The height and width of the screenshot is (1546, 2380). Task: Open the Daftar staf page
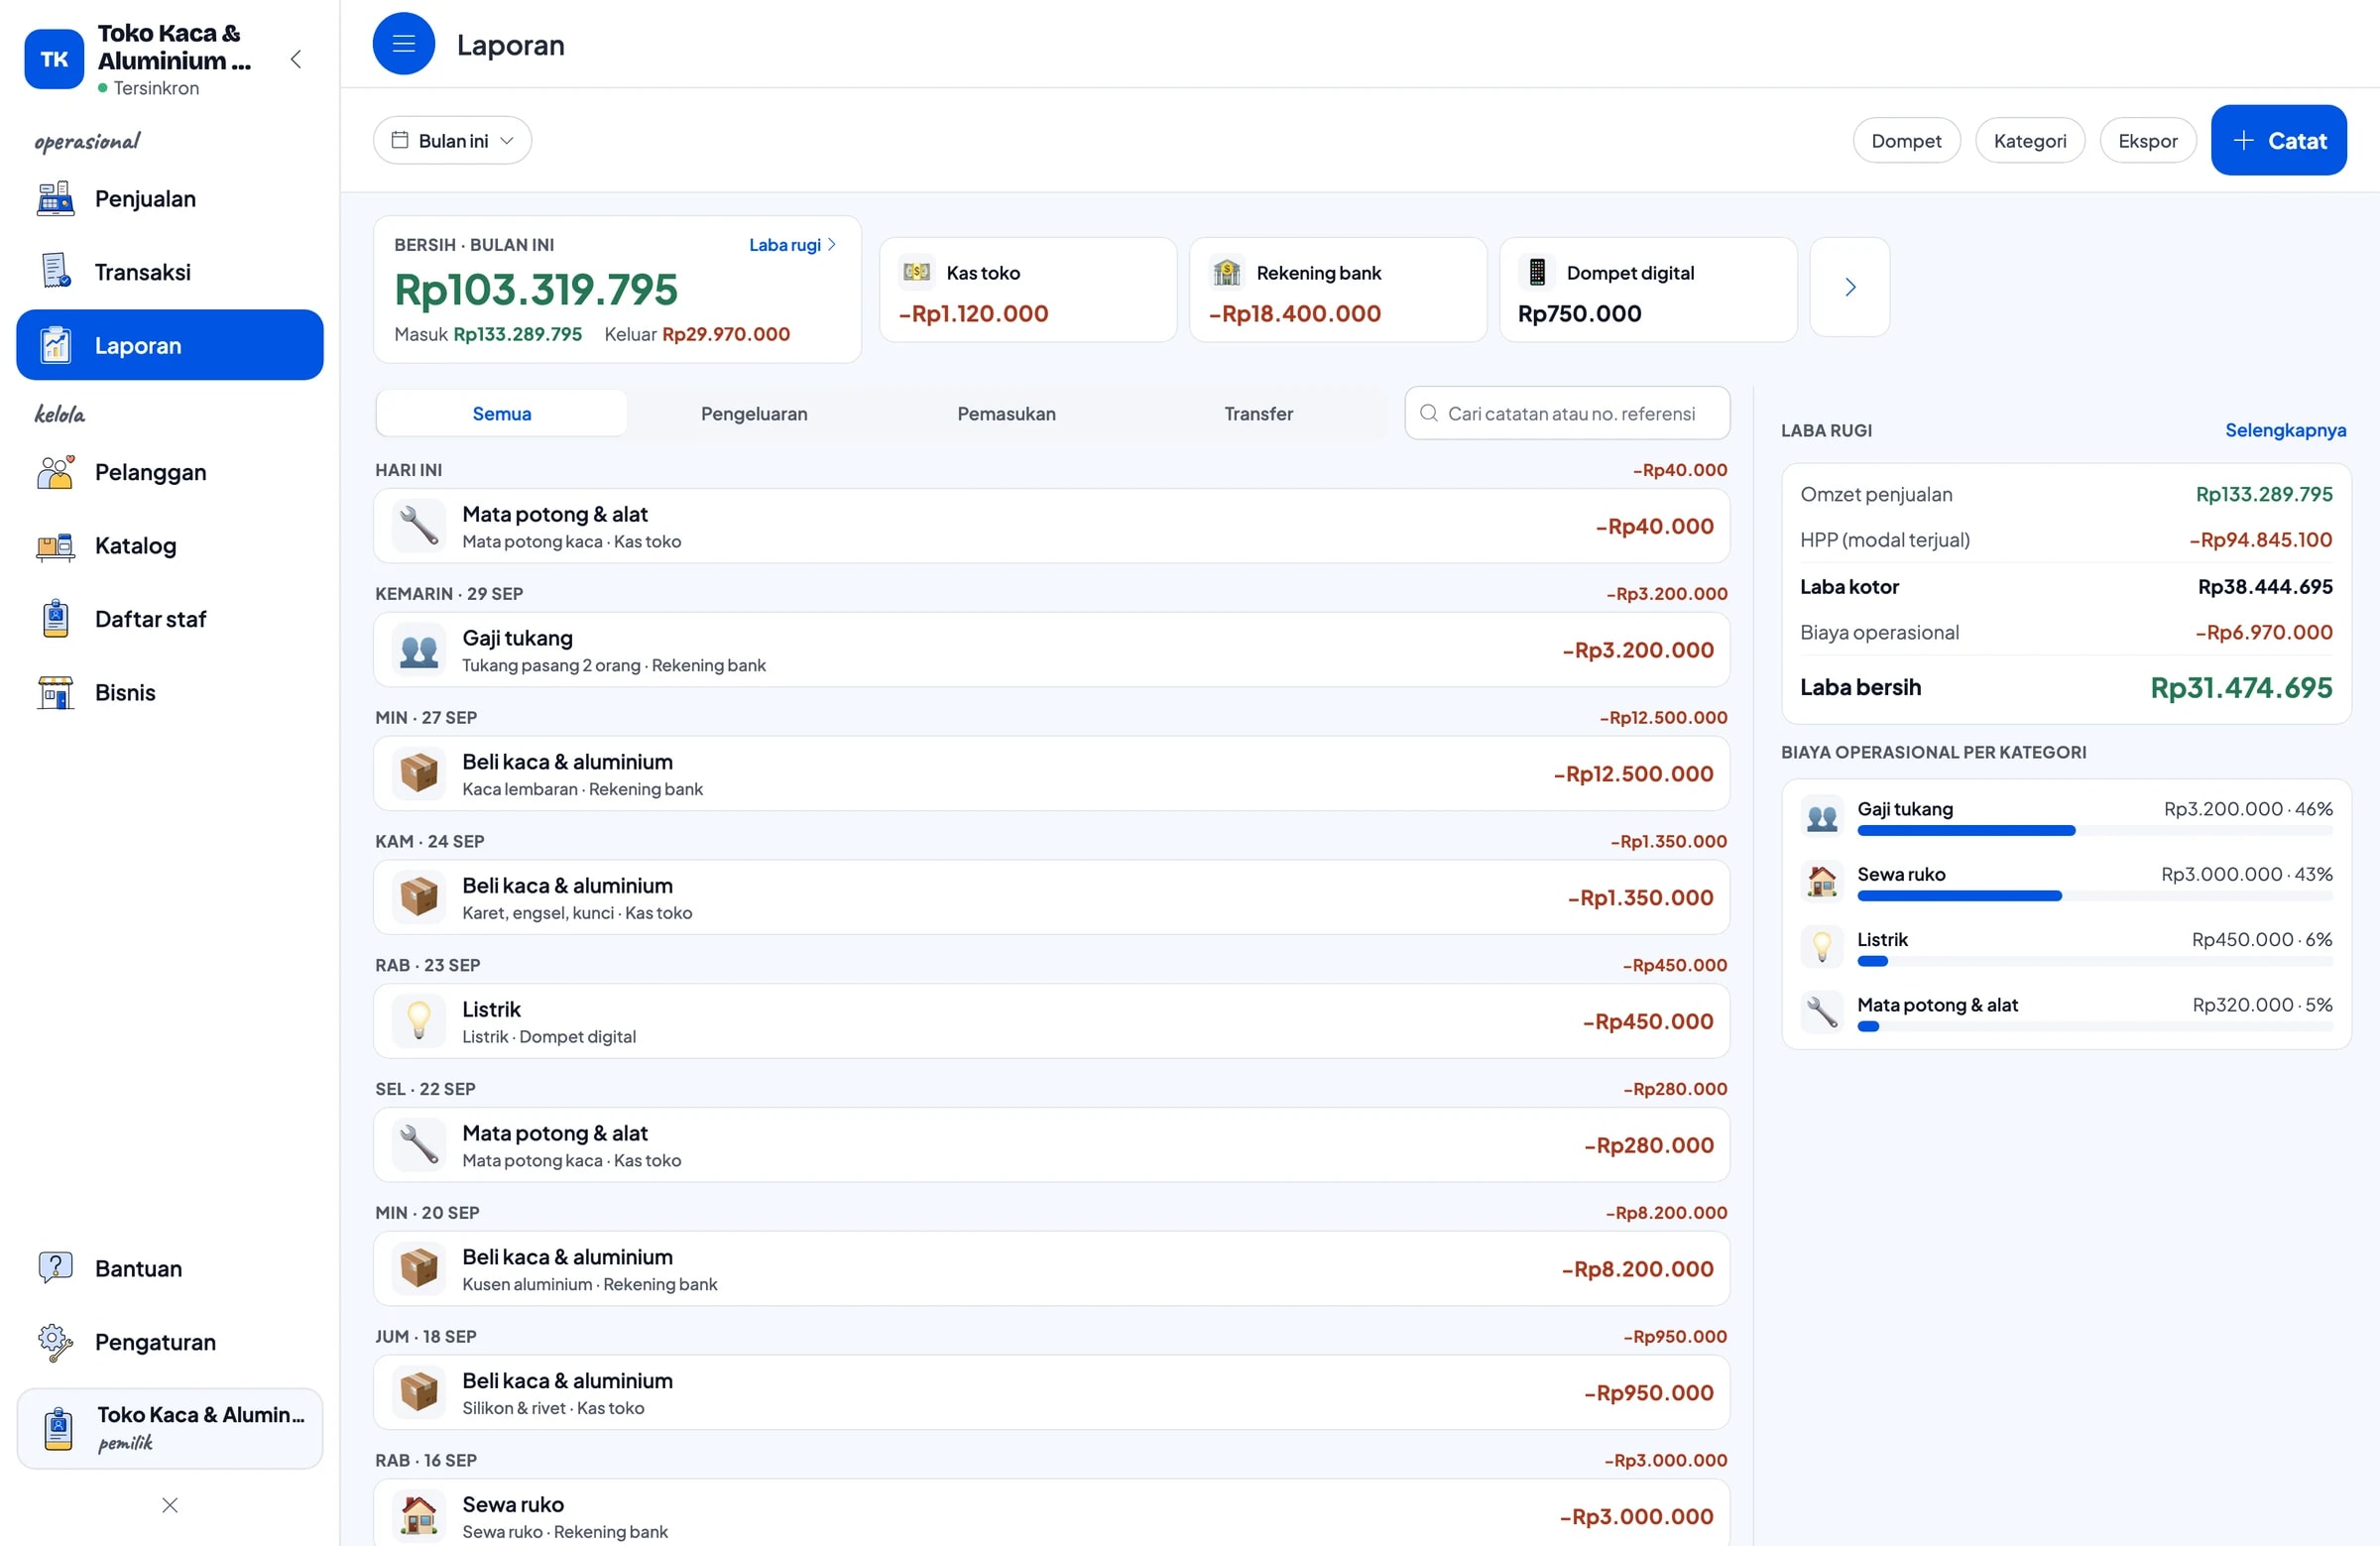coord(170,619)
